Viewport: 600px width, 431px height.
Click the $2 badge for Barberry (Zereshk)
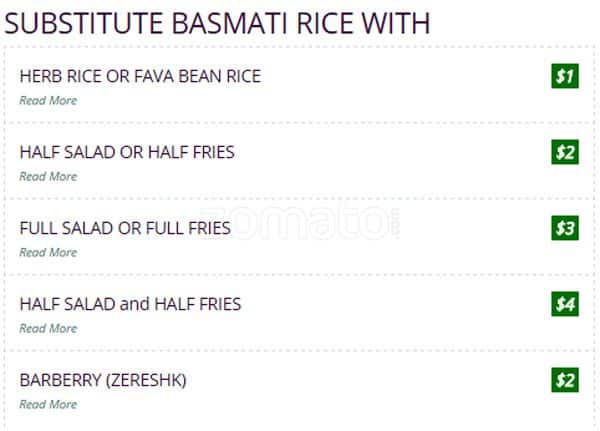[x=565, y=380]
